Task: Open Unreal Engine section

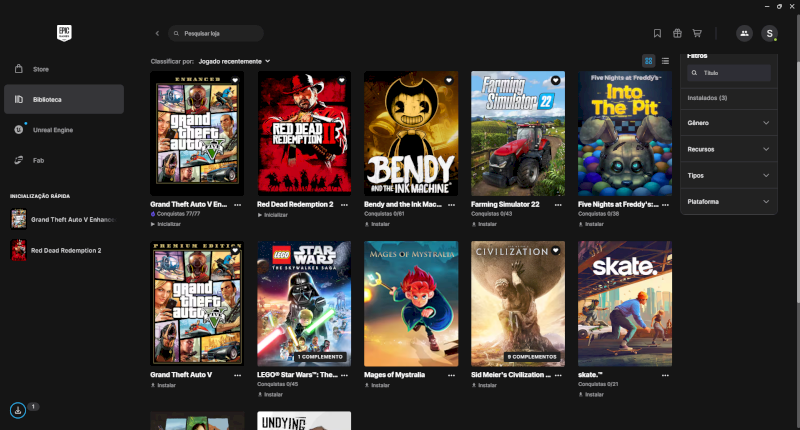Action: (x=64, y=130)
